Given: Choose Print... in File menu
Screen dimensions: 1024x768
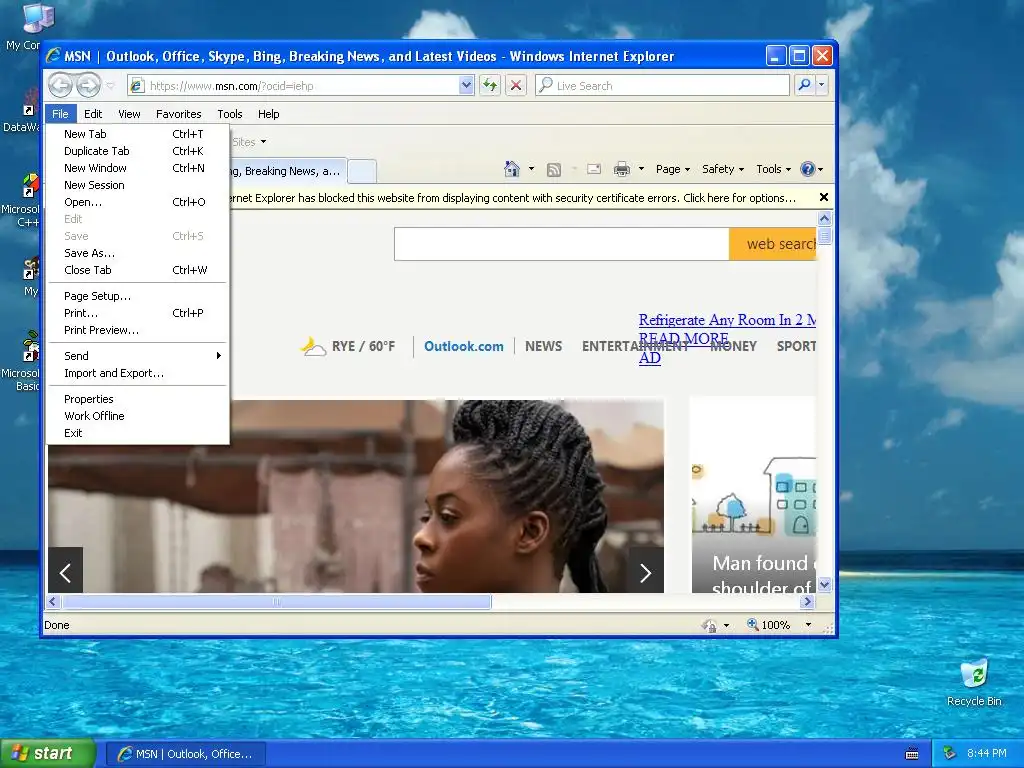Looking at the screenshot, I should (x=137, y=313).
